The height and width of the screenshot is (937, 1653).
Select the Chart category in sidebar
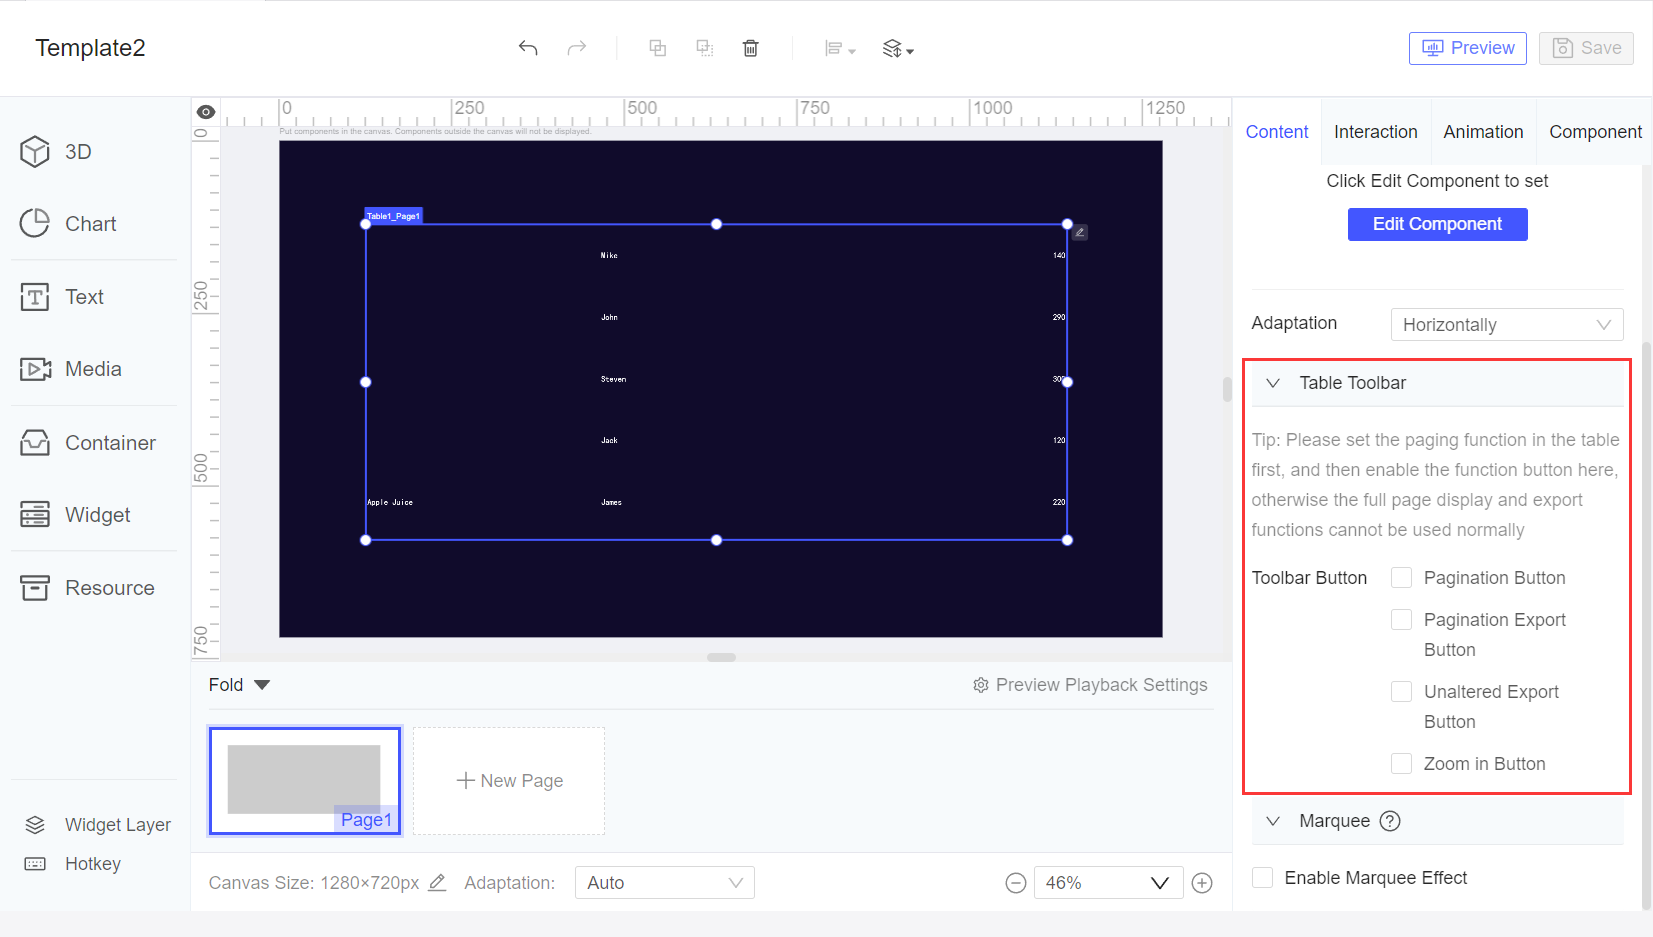click(x=90, y=223)
